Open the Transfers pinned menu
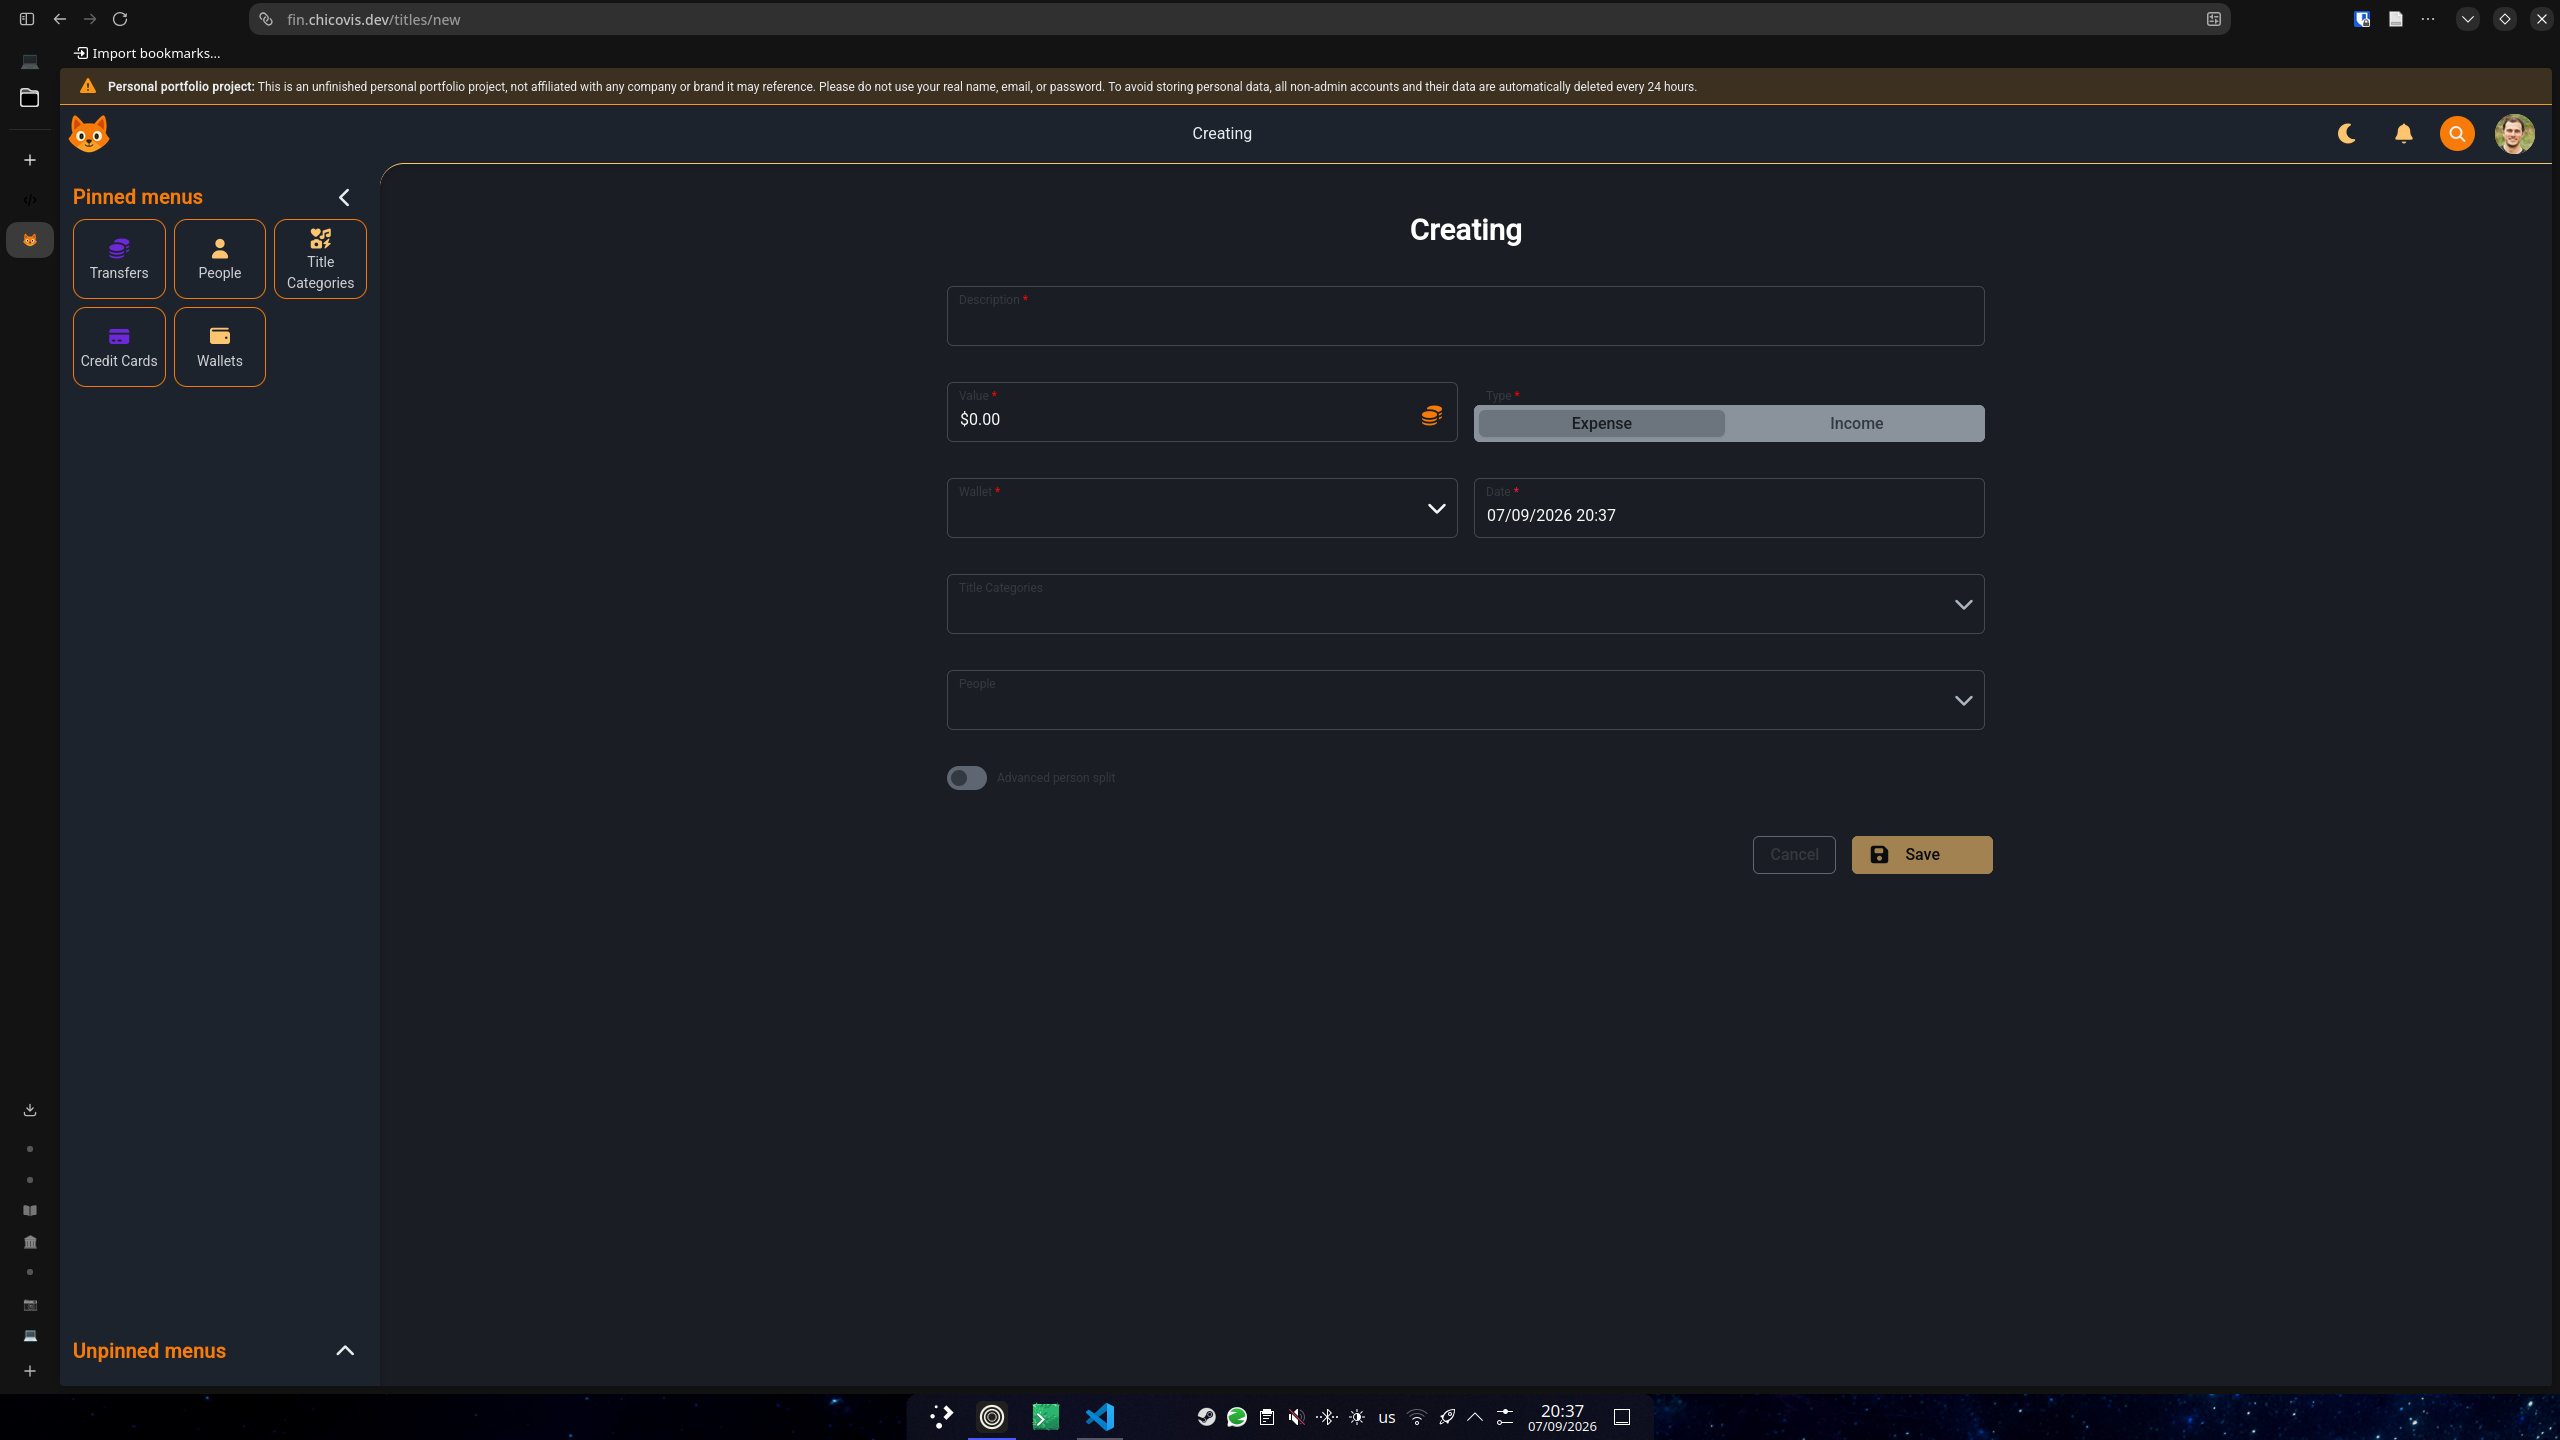 click(x=119, y=259)
